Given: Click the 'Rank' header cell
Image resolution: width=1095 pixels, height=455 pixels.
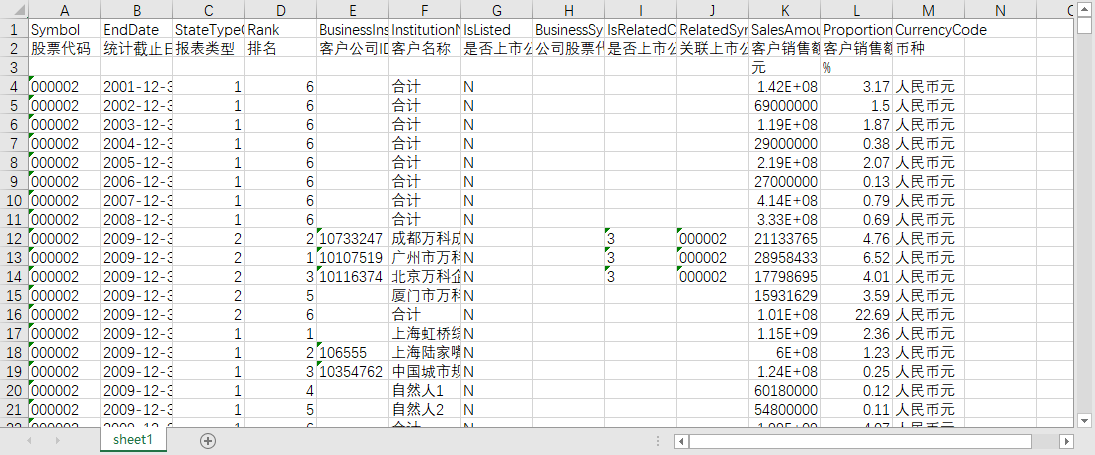Looking at the screenshot, I should point(281,30).
